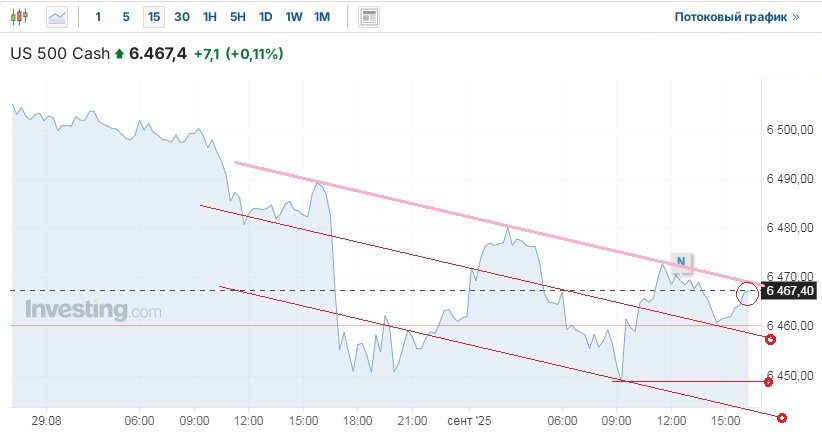Screen dimensions: 822x432
Task: Set the 1 minute timeframe
Action: pyautogui.click(x=98, y=17)
